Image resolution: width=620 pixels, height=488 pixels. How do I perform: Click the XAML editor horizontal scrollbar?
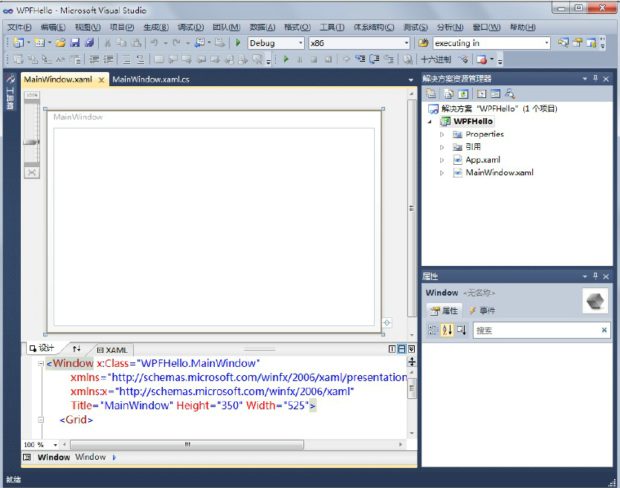coord(187,444)
